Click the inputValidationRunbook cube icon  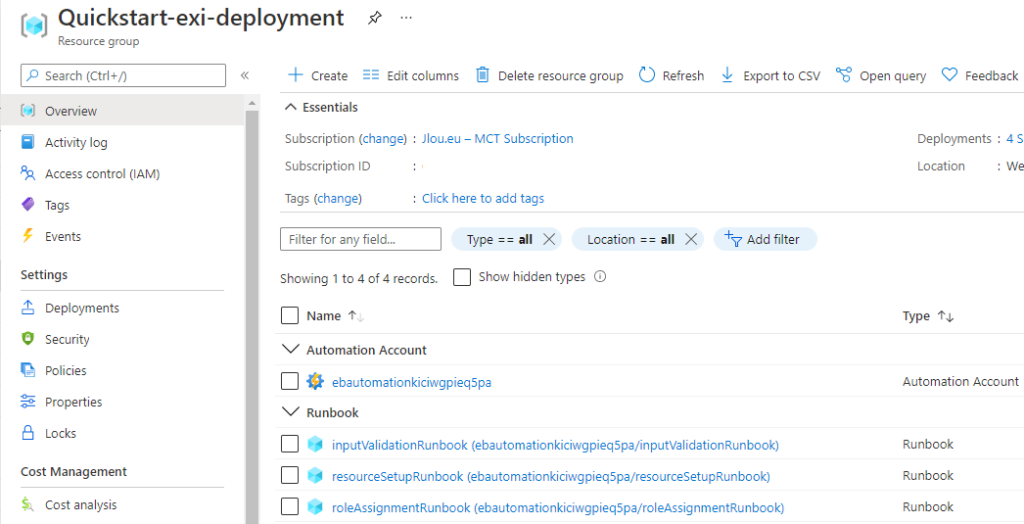pos(315,444)
